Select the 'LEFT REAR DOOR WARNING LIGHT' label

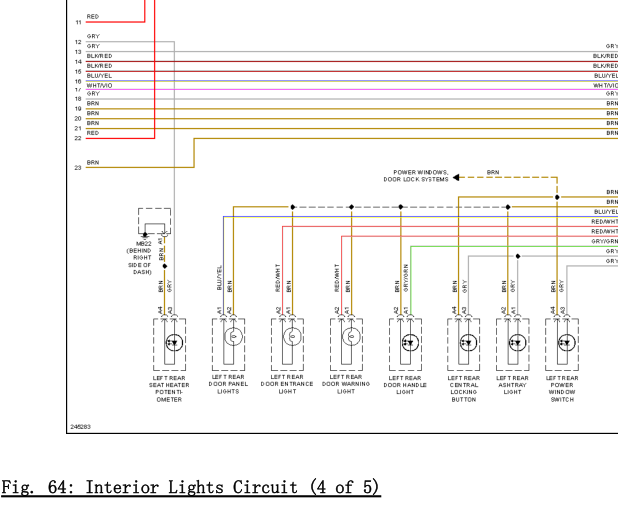[346, 384]
